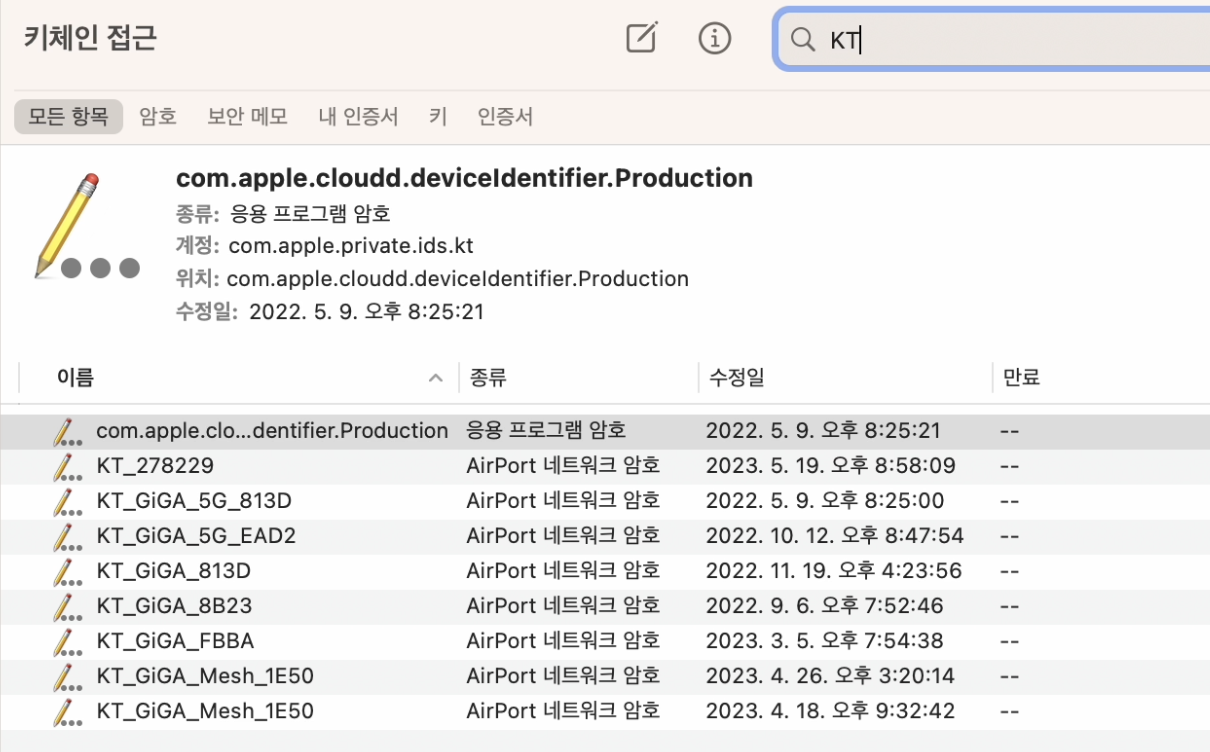Select the com.apple.clo...dentifier.Production row
Screen dimensions: 1210x752
[605, 431]
